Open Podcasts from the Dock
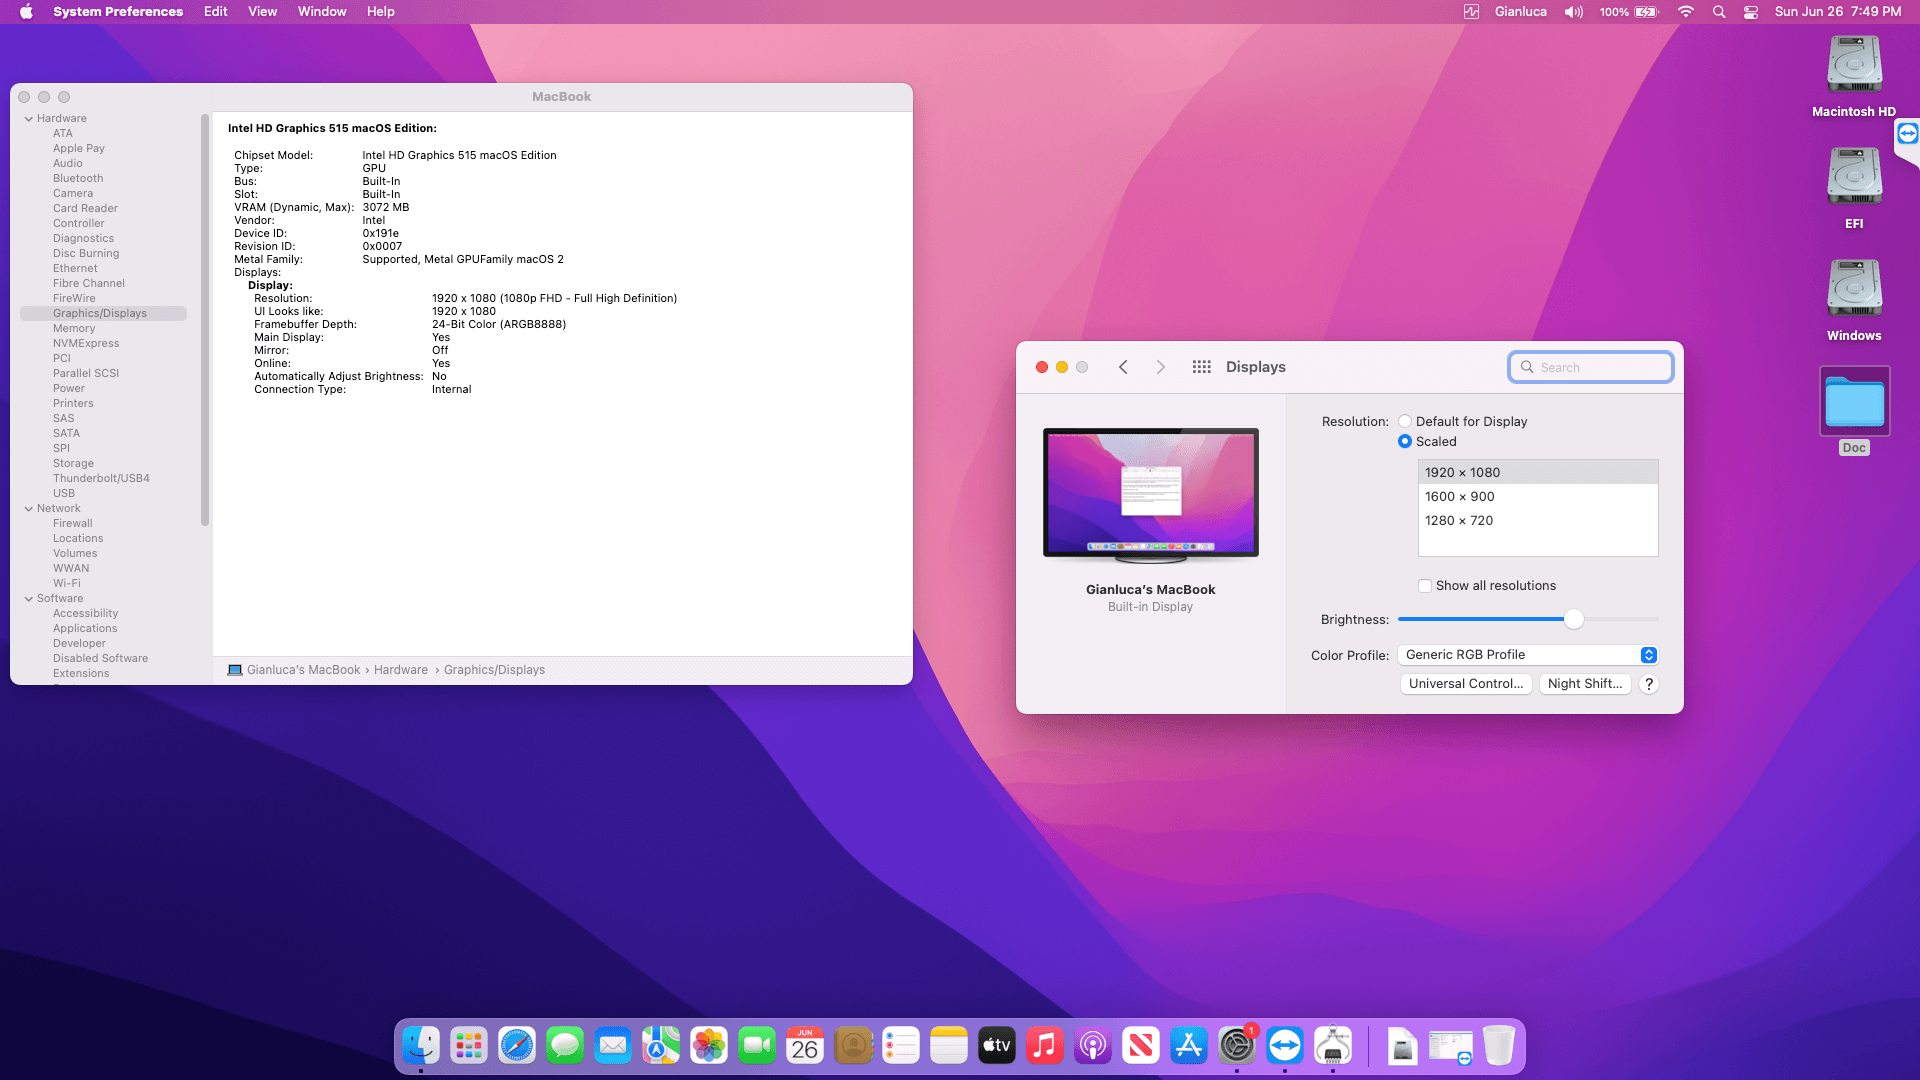The image size is (1920, 1080). click(1093, 1046)
